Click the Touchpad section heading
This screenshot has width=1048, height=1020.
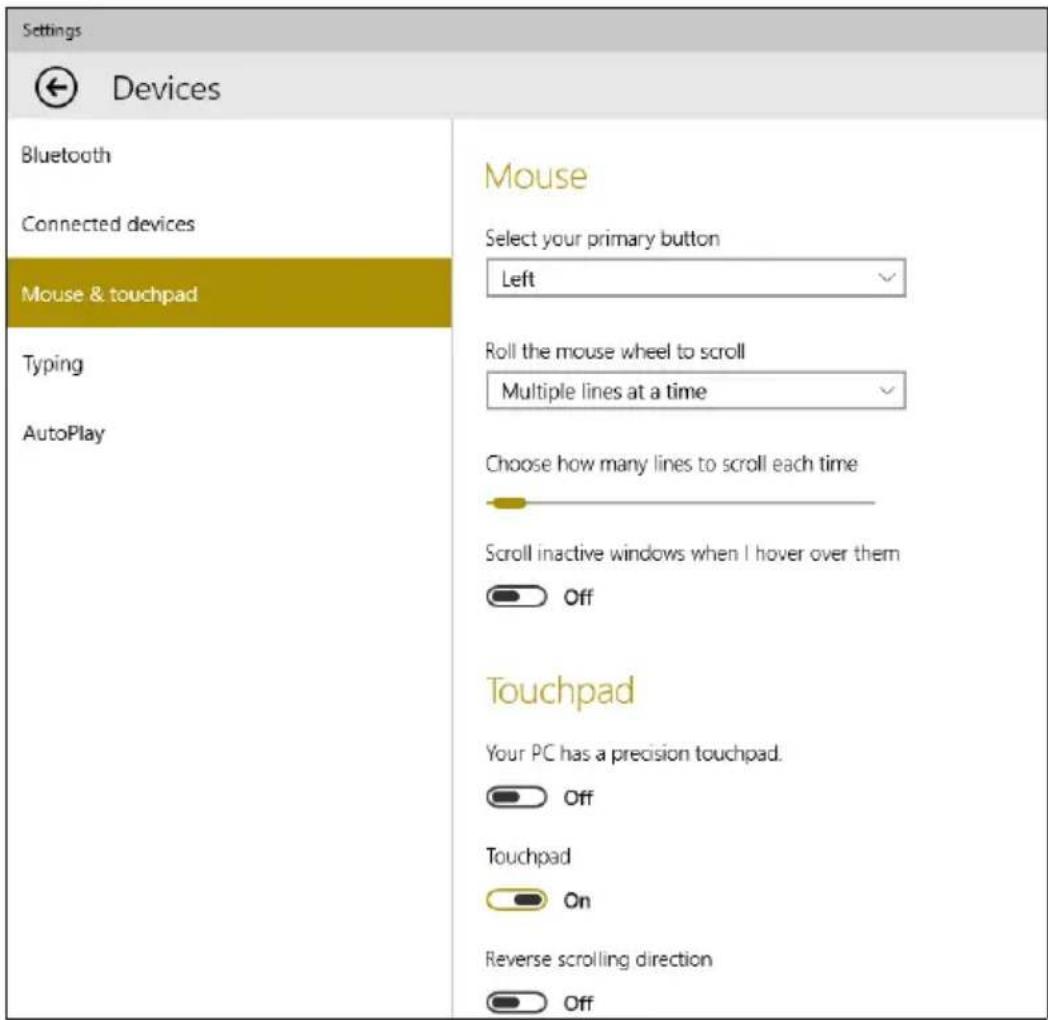tap(560, 690)
